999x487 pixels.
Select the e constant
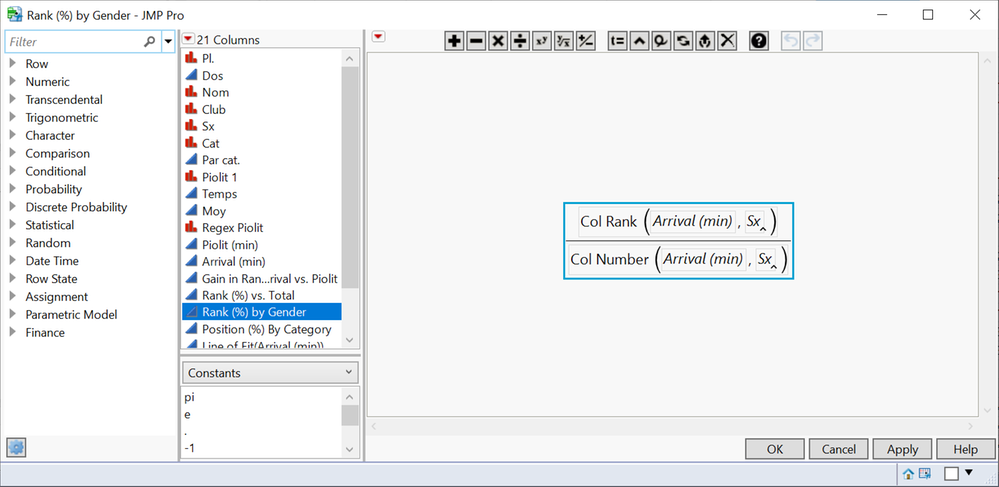(187, 414)
